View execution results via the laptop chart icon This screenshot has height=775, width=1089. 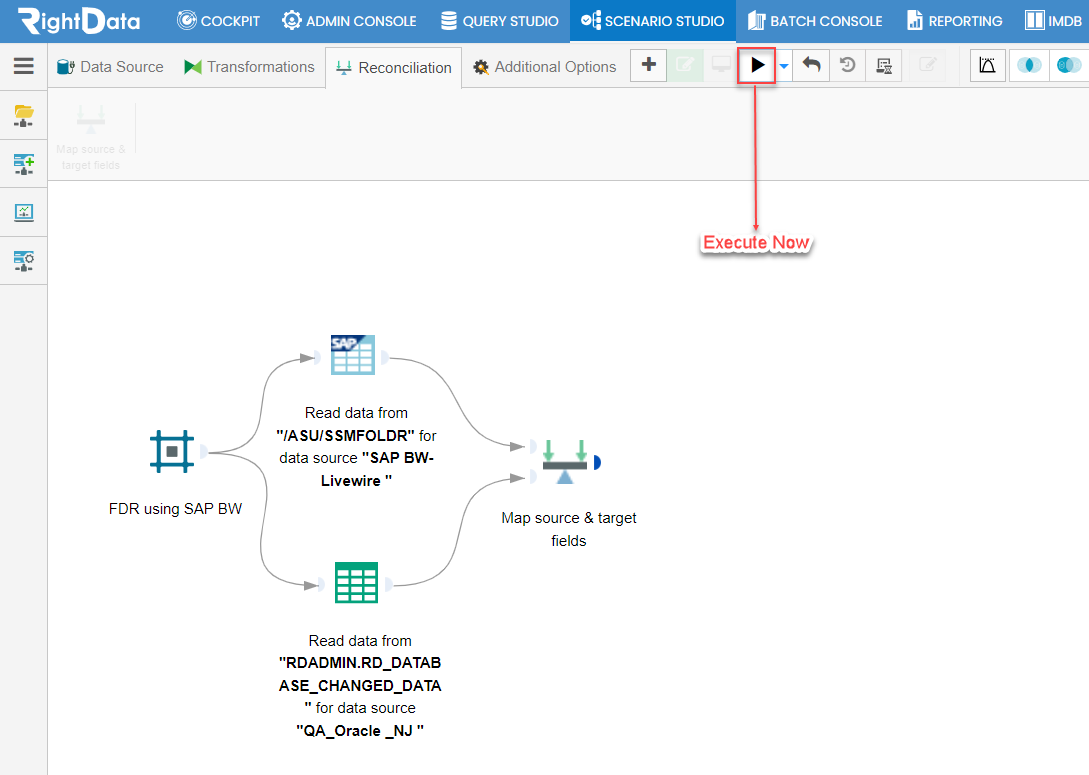(22, 211)
